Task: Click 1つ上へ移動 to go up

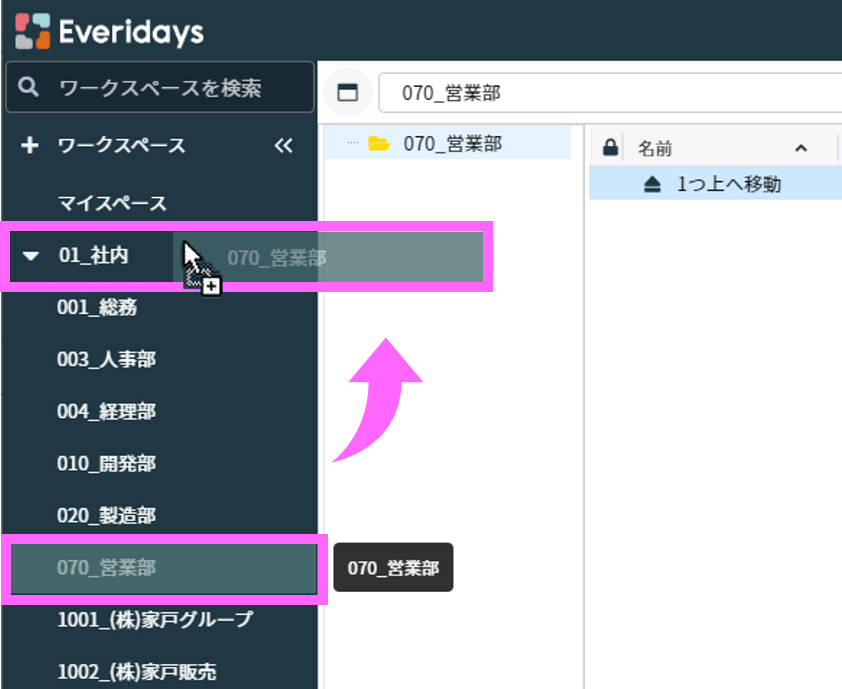Action: pyautogui.click(x=728, y=184)
